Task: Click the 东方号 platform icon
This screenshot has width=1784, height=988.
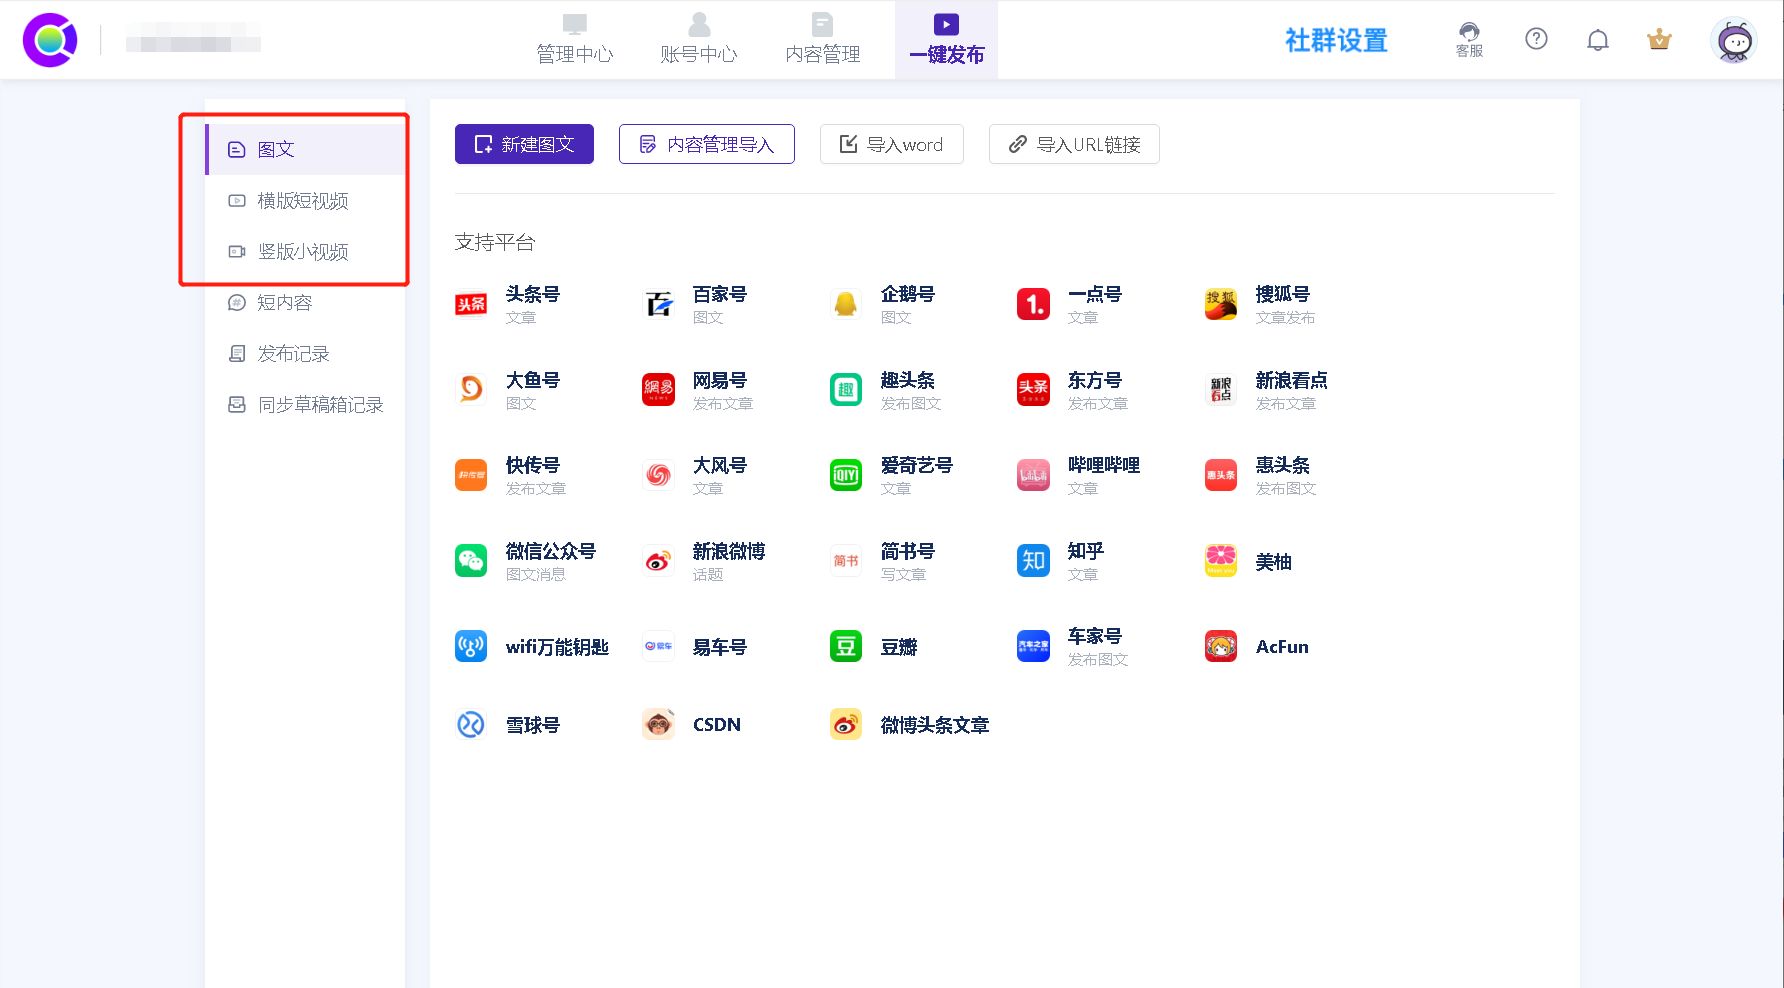Action: click(1033, 390)
